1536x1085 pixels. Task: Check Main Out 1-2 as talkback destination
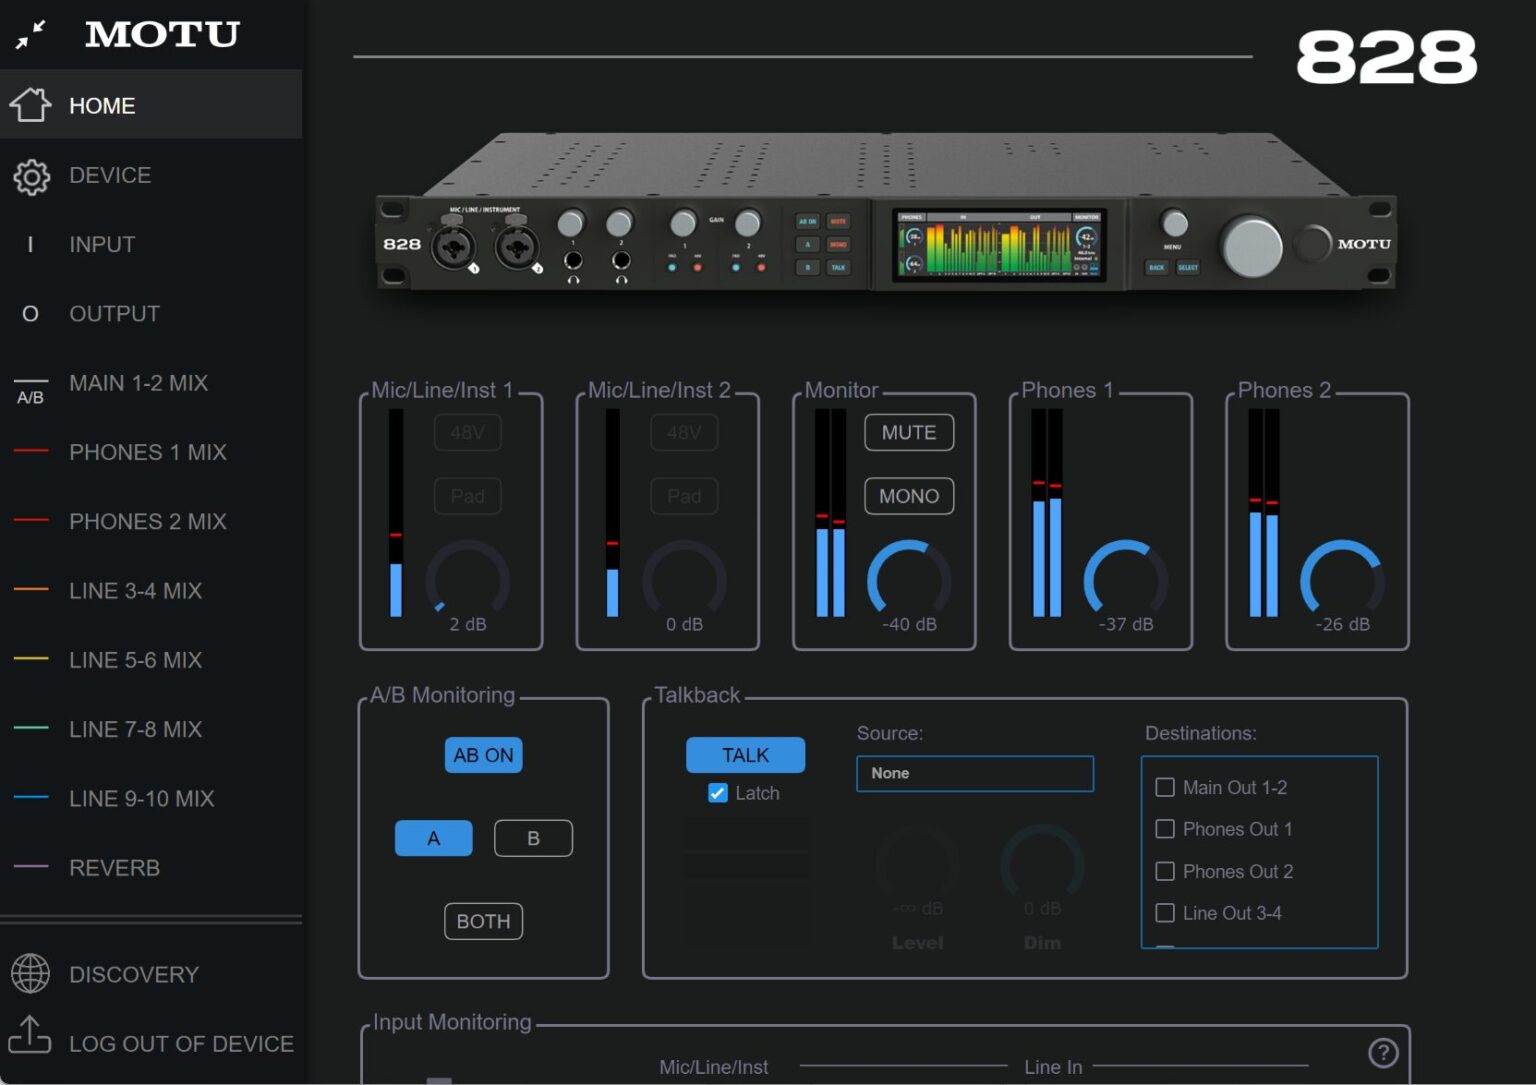click(x=1165, y=787)
